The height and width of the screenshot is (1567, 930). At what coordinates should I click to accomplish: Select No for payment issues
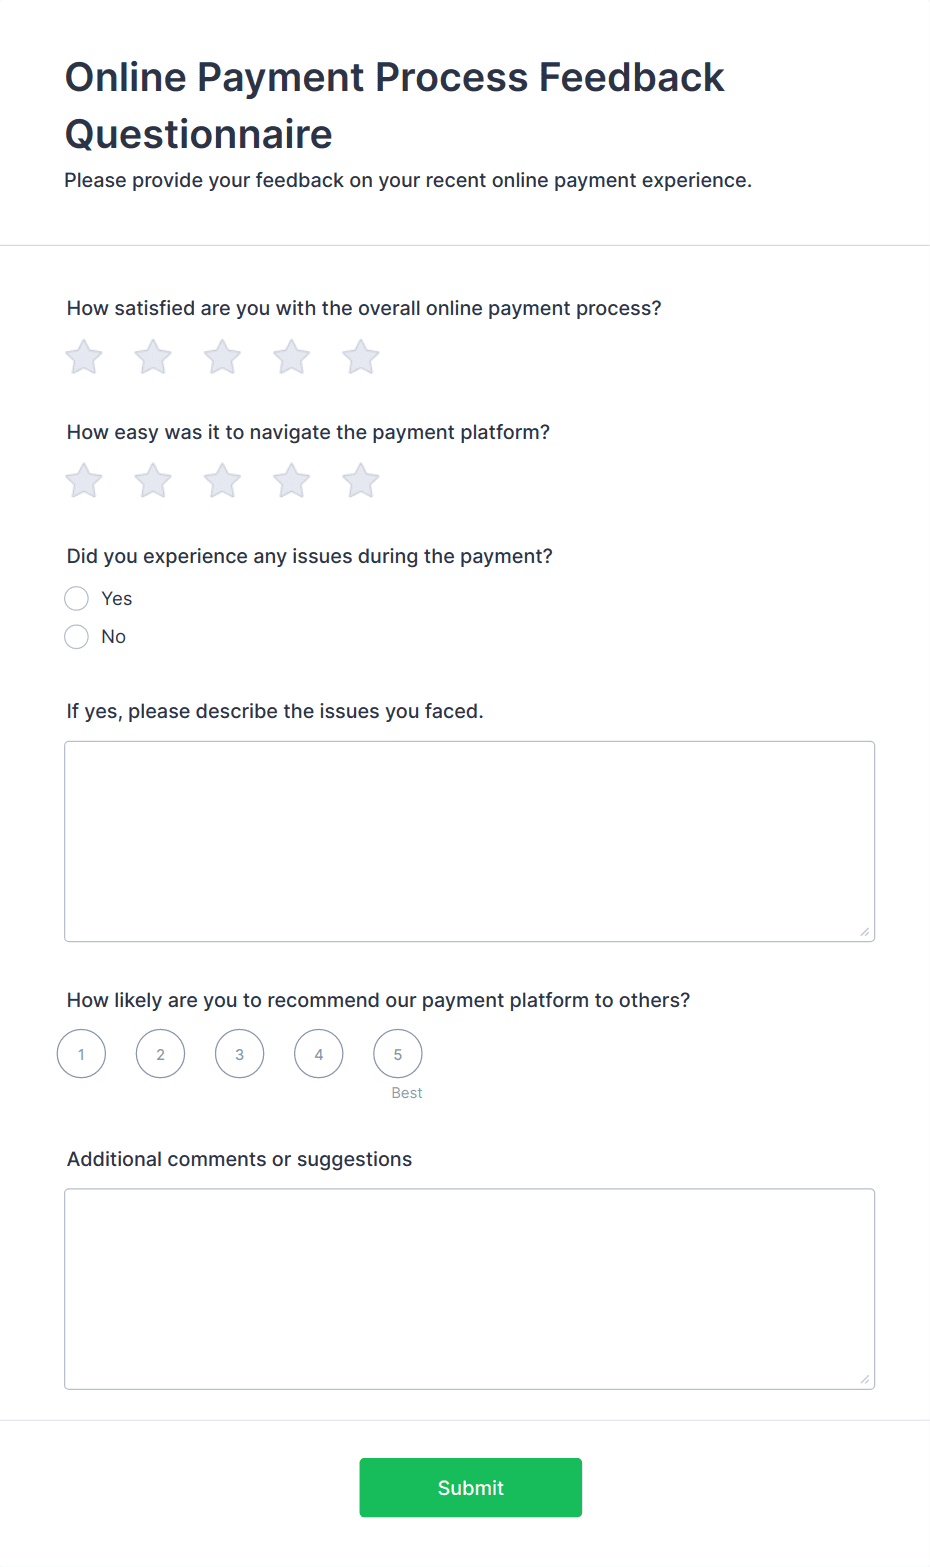[x=77, y=636]
